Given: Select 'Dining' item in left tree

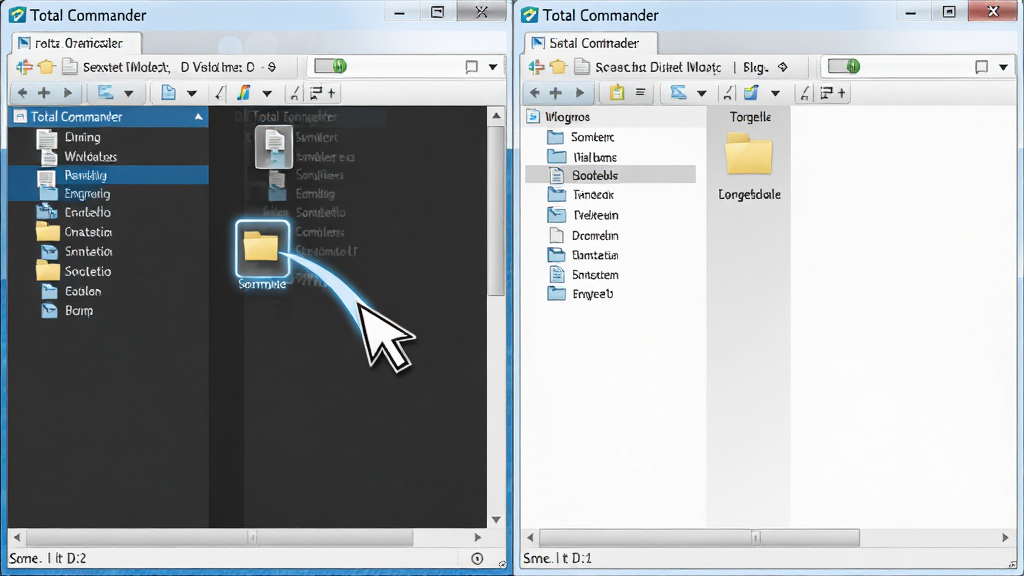Looking at the screenshot, I should [x=82, y=137].
